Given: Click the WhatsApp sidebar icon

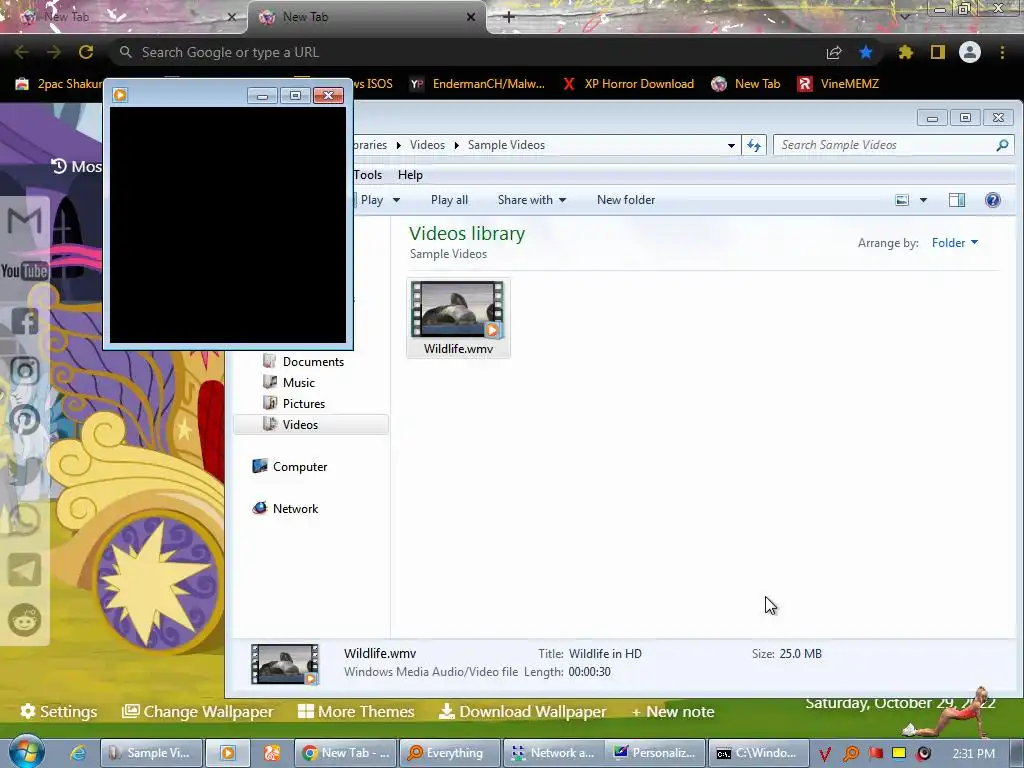Looking at the screenshot, I should [x=25, y=520].
